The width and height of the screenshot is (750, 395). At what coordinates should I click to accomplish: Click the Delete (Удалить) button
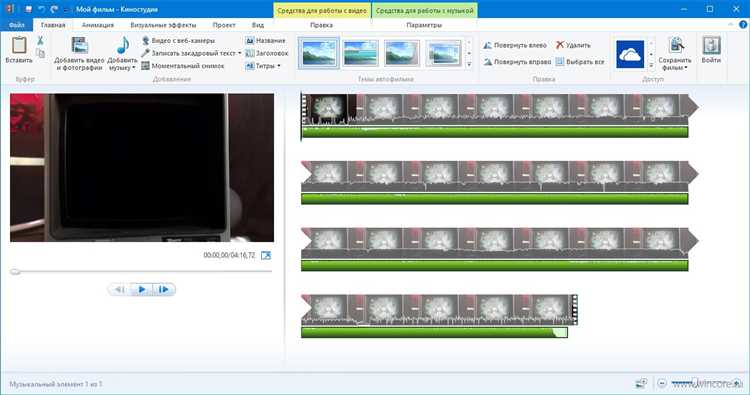click(x=573, y=45)
